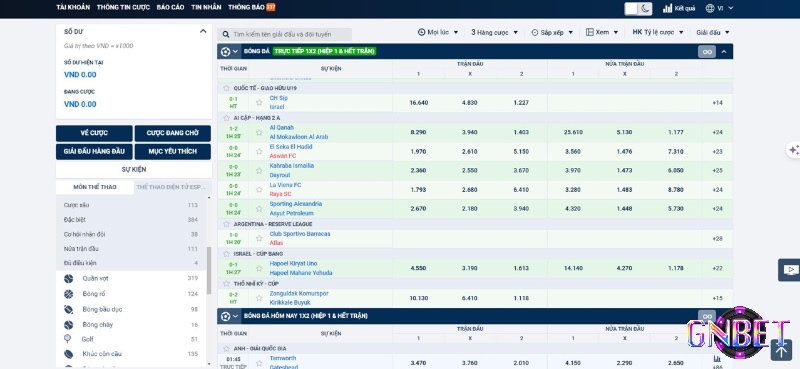Switch to the Thể thao điện tử tab

coord(172,187)
